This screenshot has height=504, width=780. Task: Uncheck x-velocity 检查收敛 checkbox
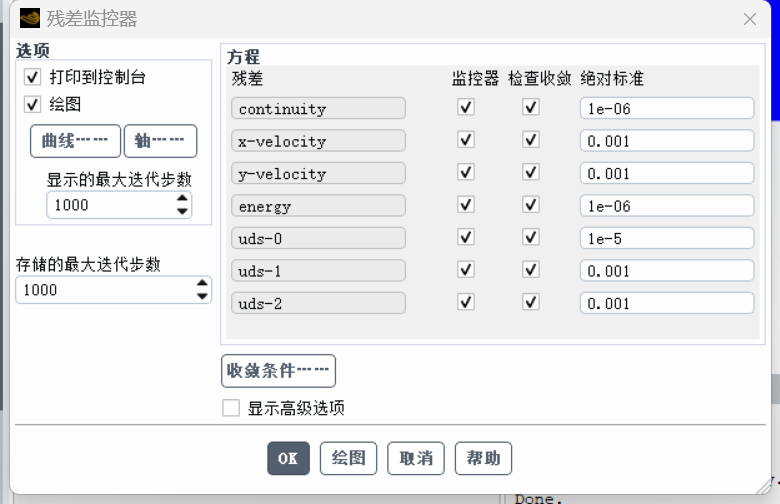point(531,140)
